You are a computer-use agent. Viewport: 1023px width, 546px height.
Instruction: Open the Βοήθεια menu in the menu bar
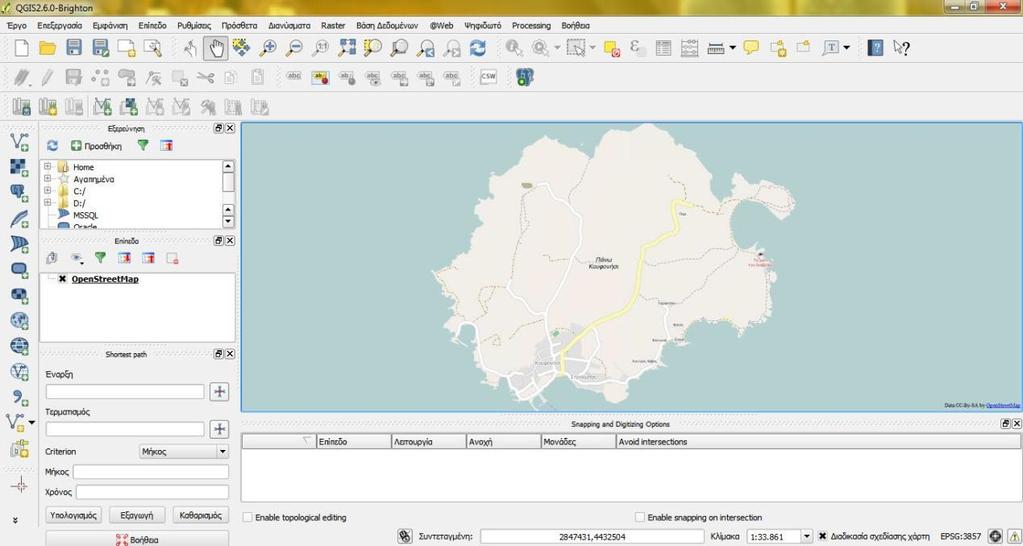575,25
